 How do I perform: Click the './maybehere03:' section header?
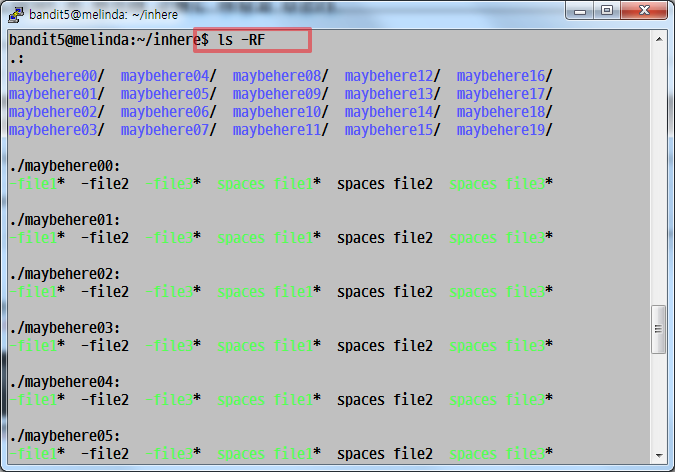point(65,328)
